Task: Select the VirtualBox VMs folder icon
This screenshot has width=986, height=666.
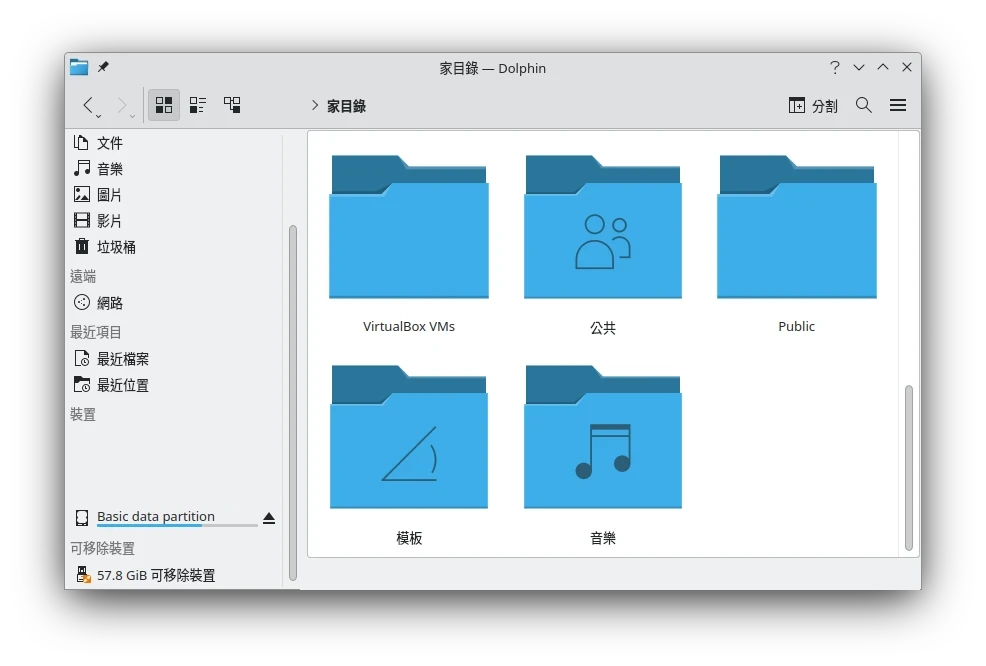Action: pos(409,226)
